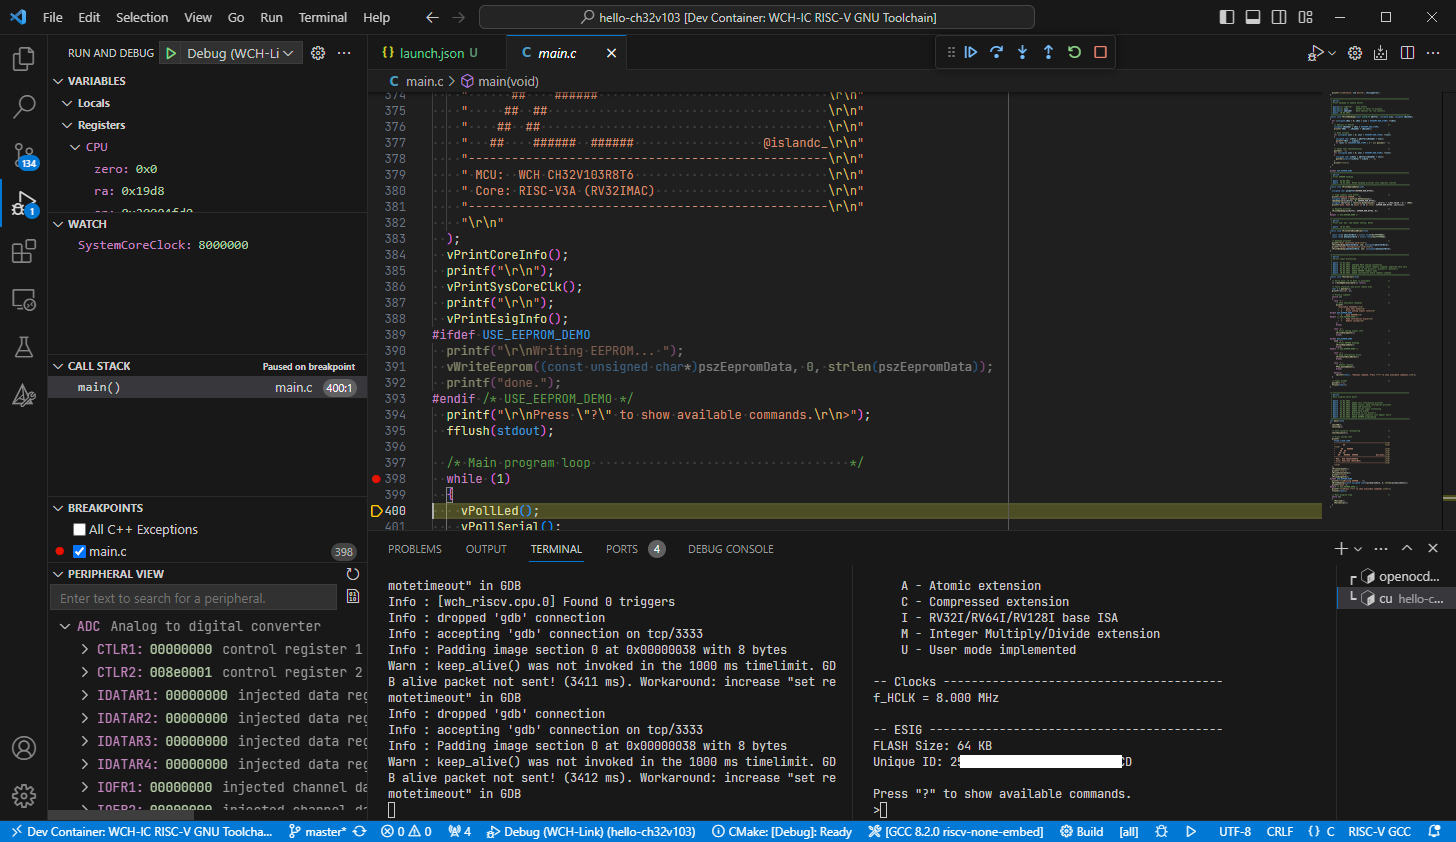The image size is (1456, 842).
Task: Click Dev Container remote status indicator
Action: 141,832
